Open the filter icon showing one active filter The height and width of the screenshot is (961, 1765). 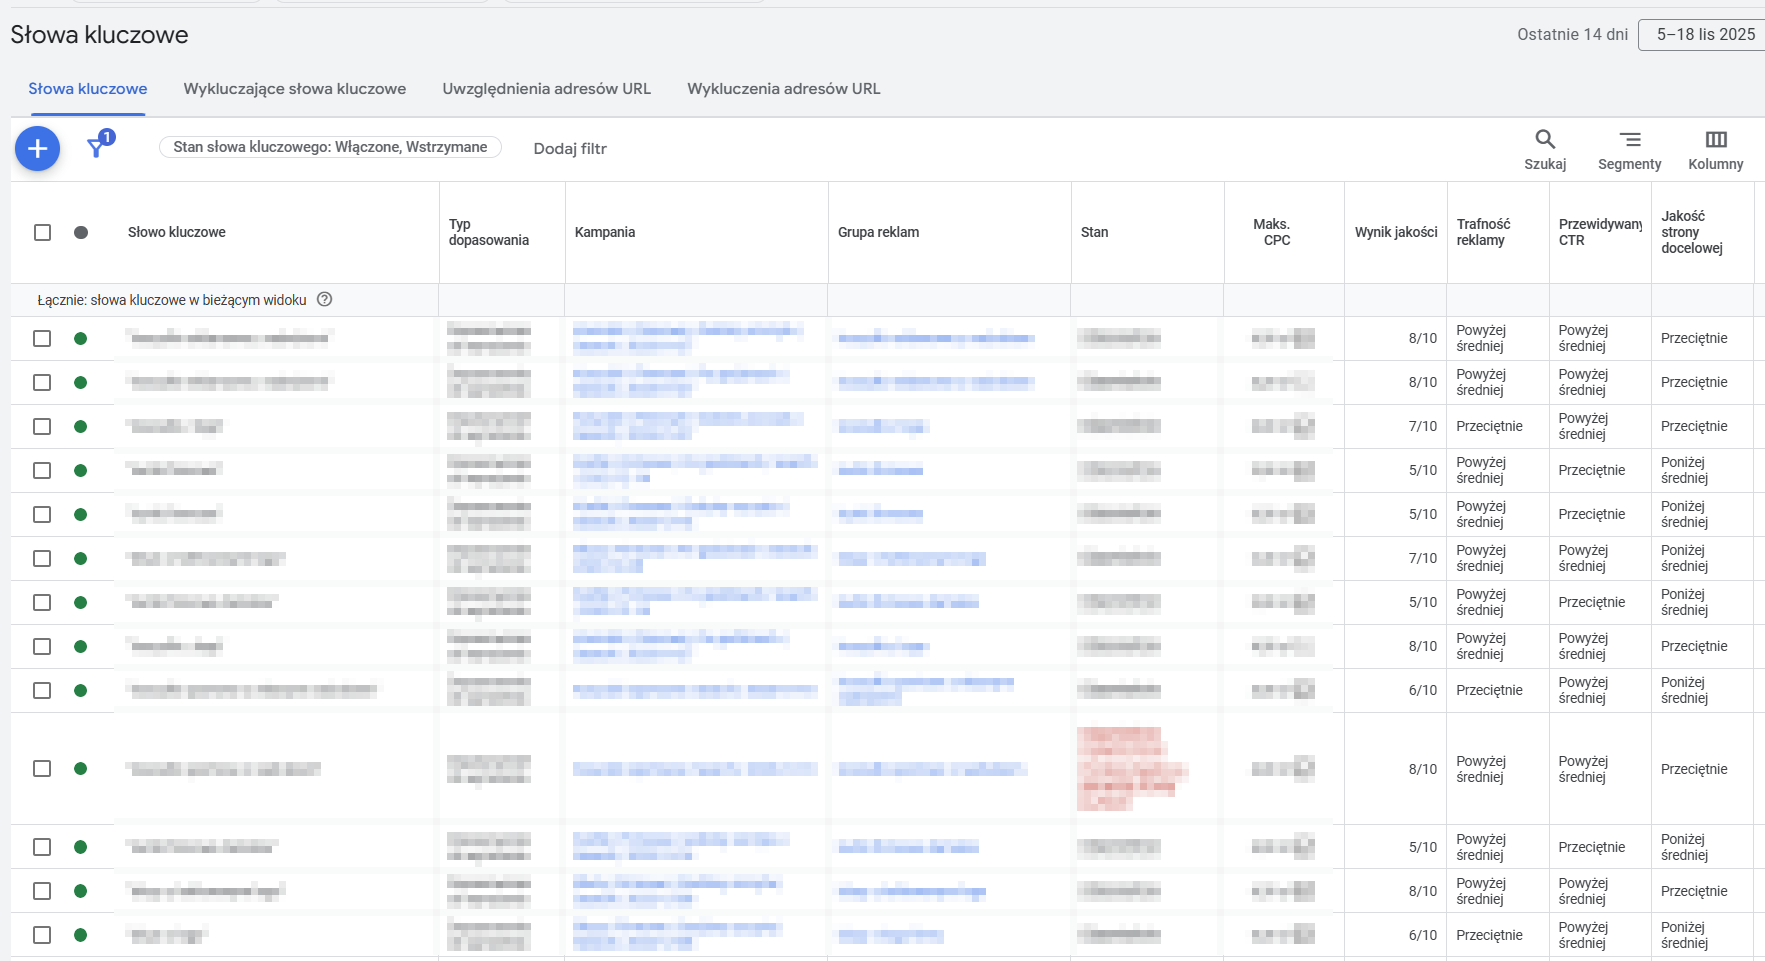click(97, 148)
